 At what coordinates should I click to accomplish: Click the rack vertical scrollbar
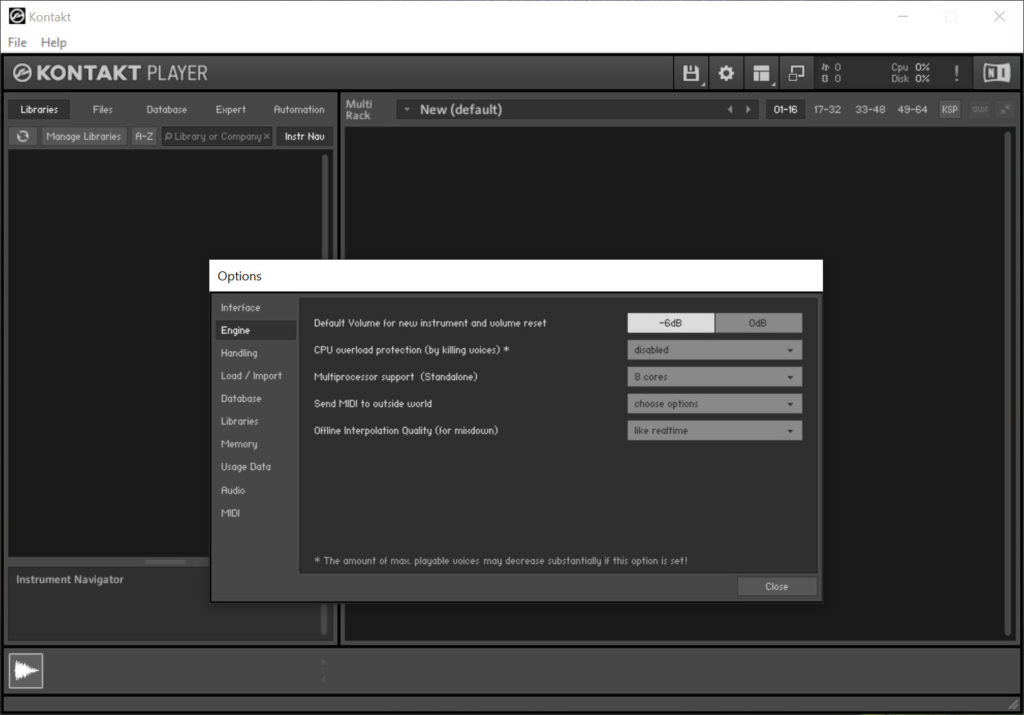point(1008,383)
